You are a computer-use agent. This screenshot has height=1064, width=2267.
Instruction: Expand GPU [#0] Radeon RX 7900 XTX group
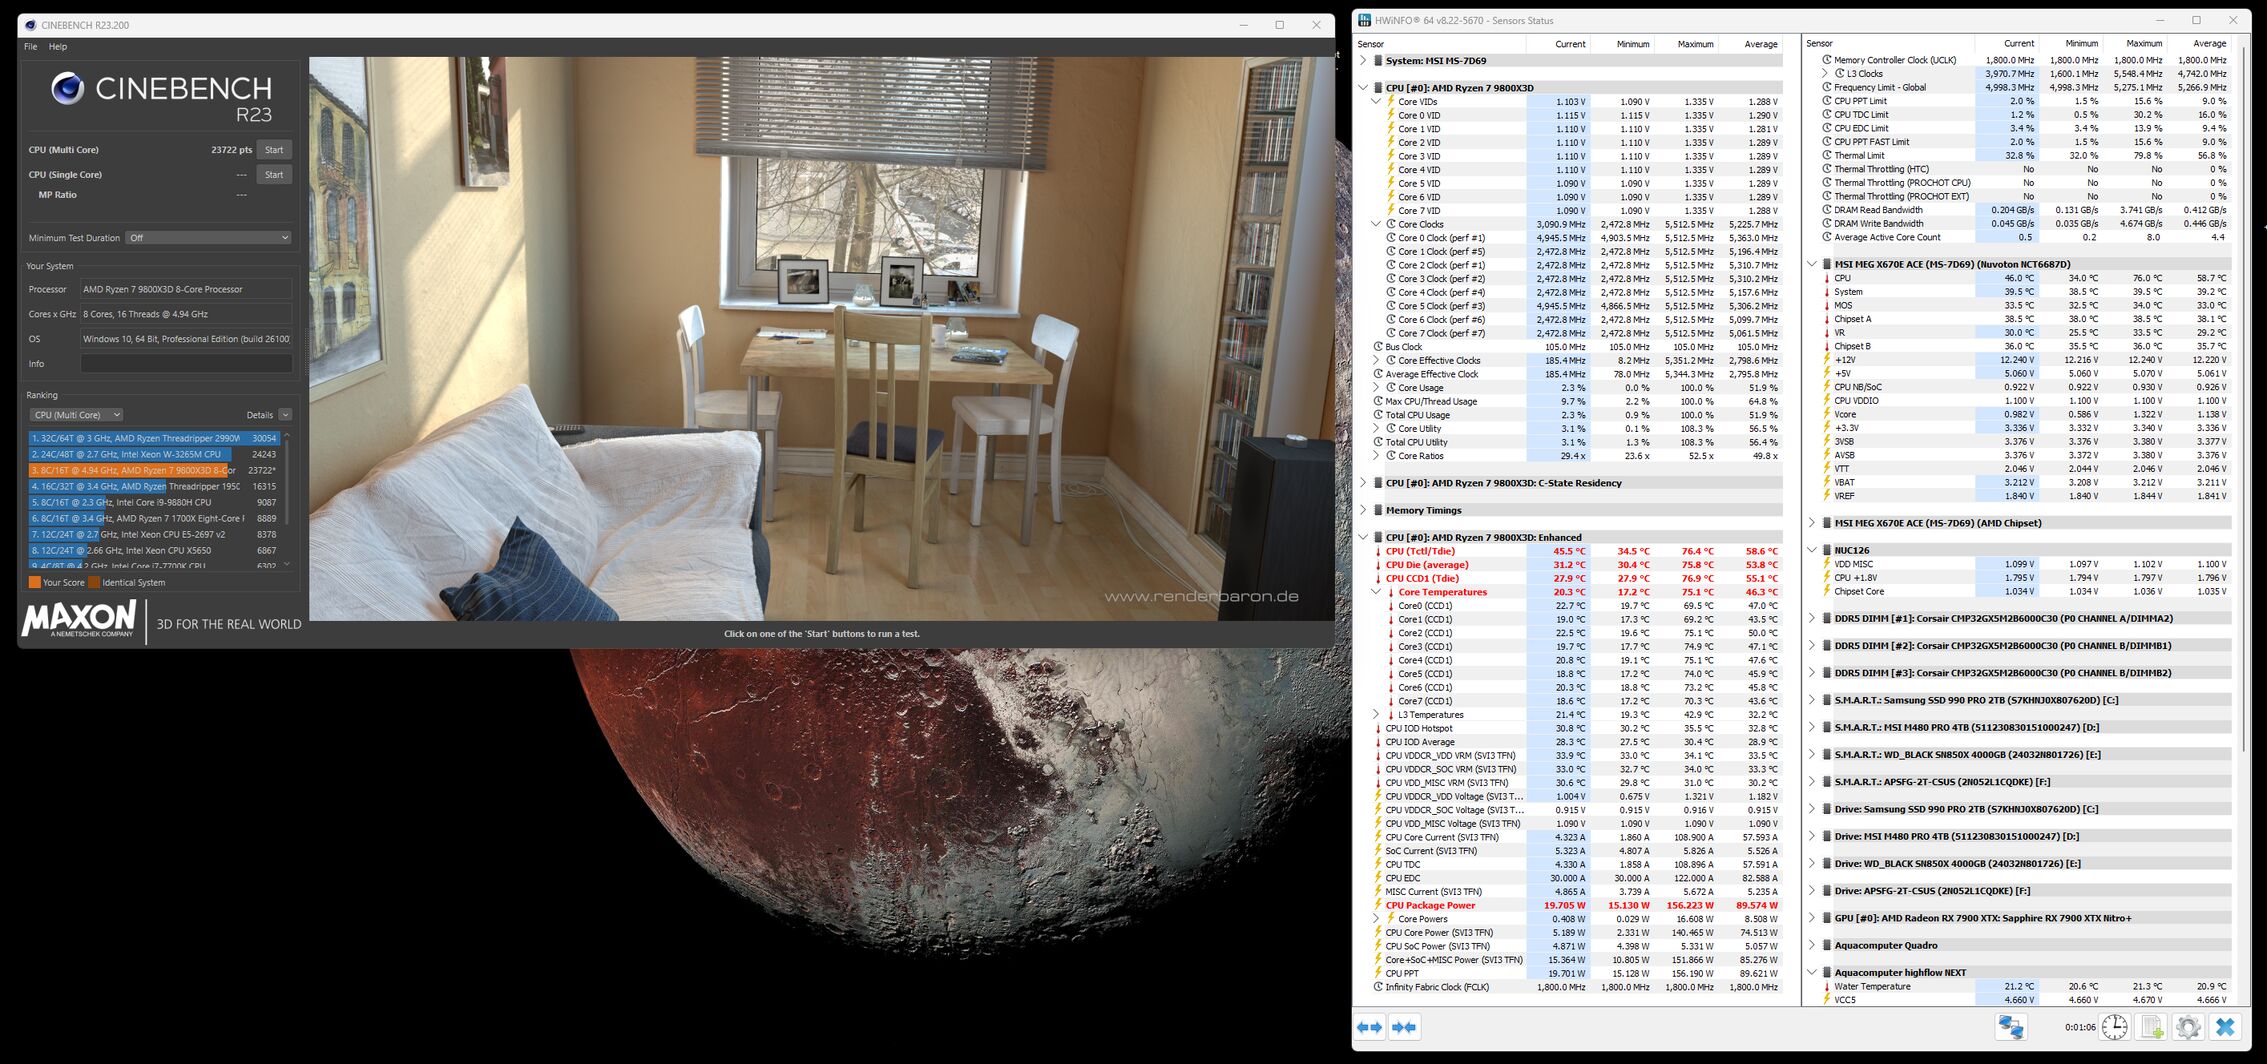(1812, 918)
